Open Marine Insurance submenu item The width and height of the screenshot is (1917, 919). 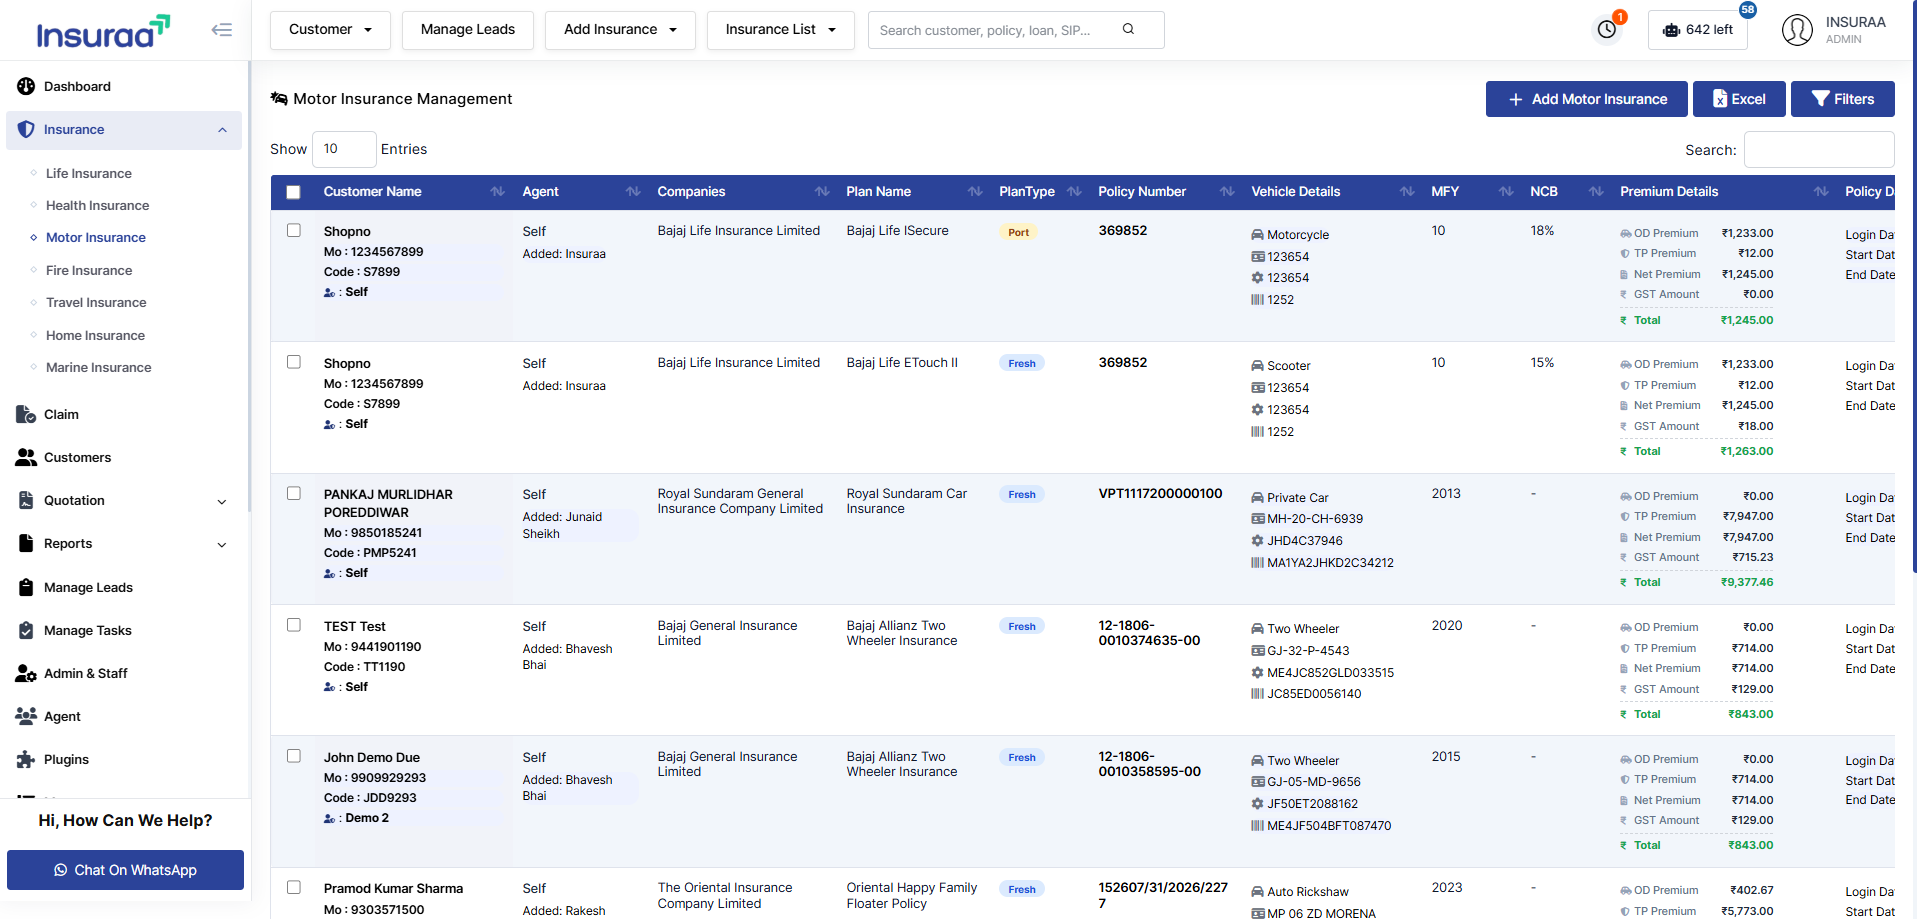[98, 367]
